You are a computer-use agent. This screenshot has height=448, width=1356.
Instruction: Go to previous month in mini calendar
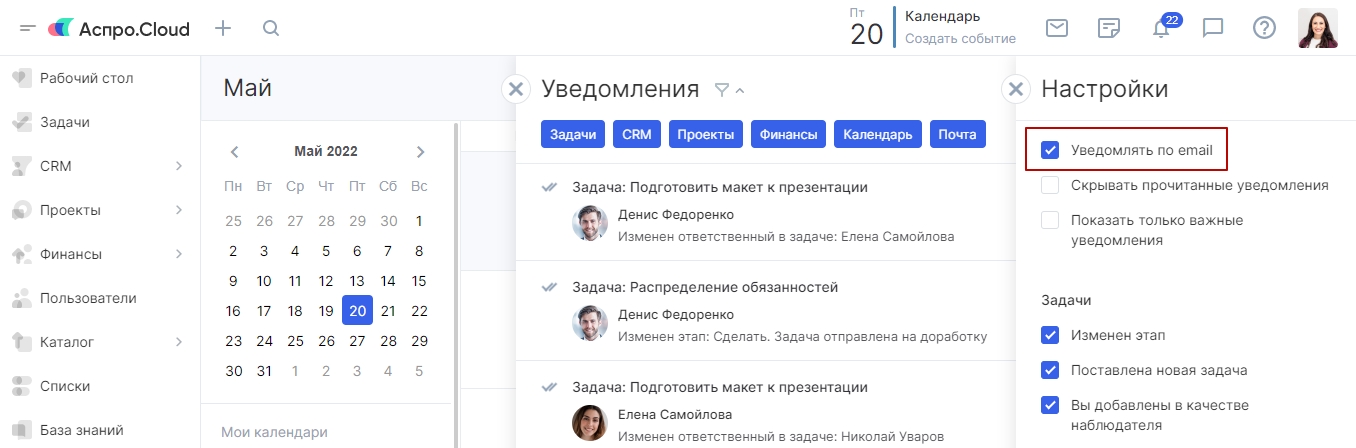click(x=234, y=152)
